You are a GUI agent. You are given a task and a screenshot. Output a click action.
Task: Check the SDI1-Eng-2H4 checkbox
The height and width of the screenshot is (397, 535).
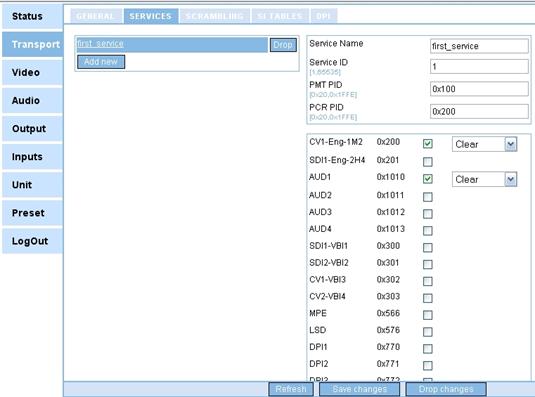click(x=428, y=162)
